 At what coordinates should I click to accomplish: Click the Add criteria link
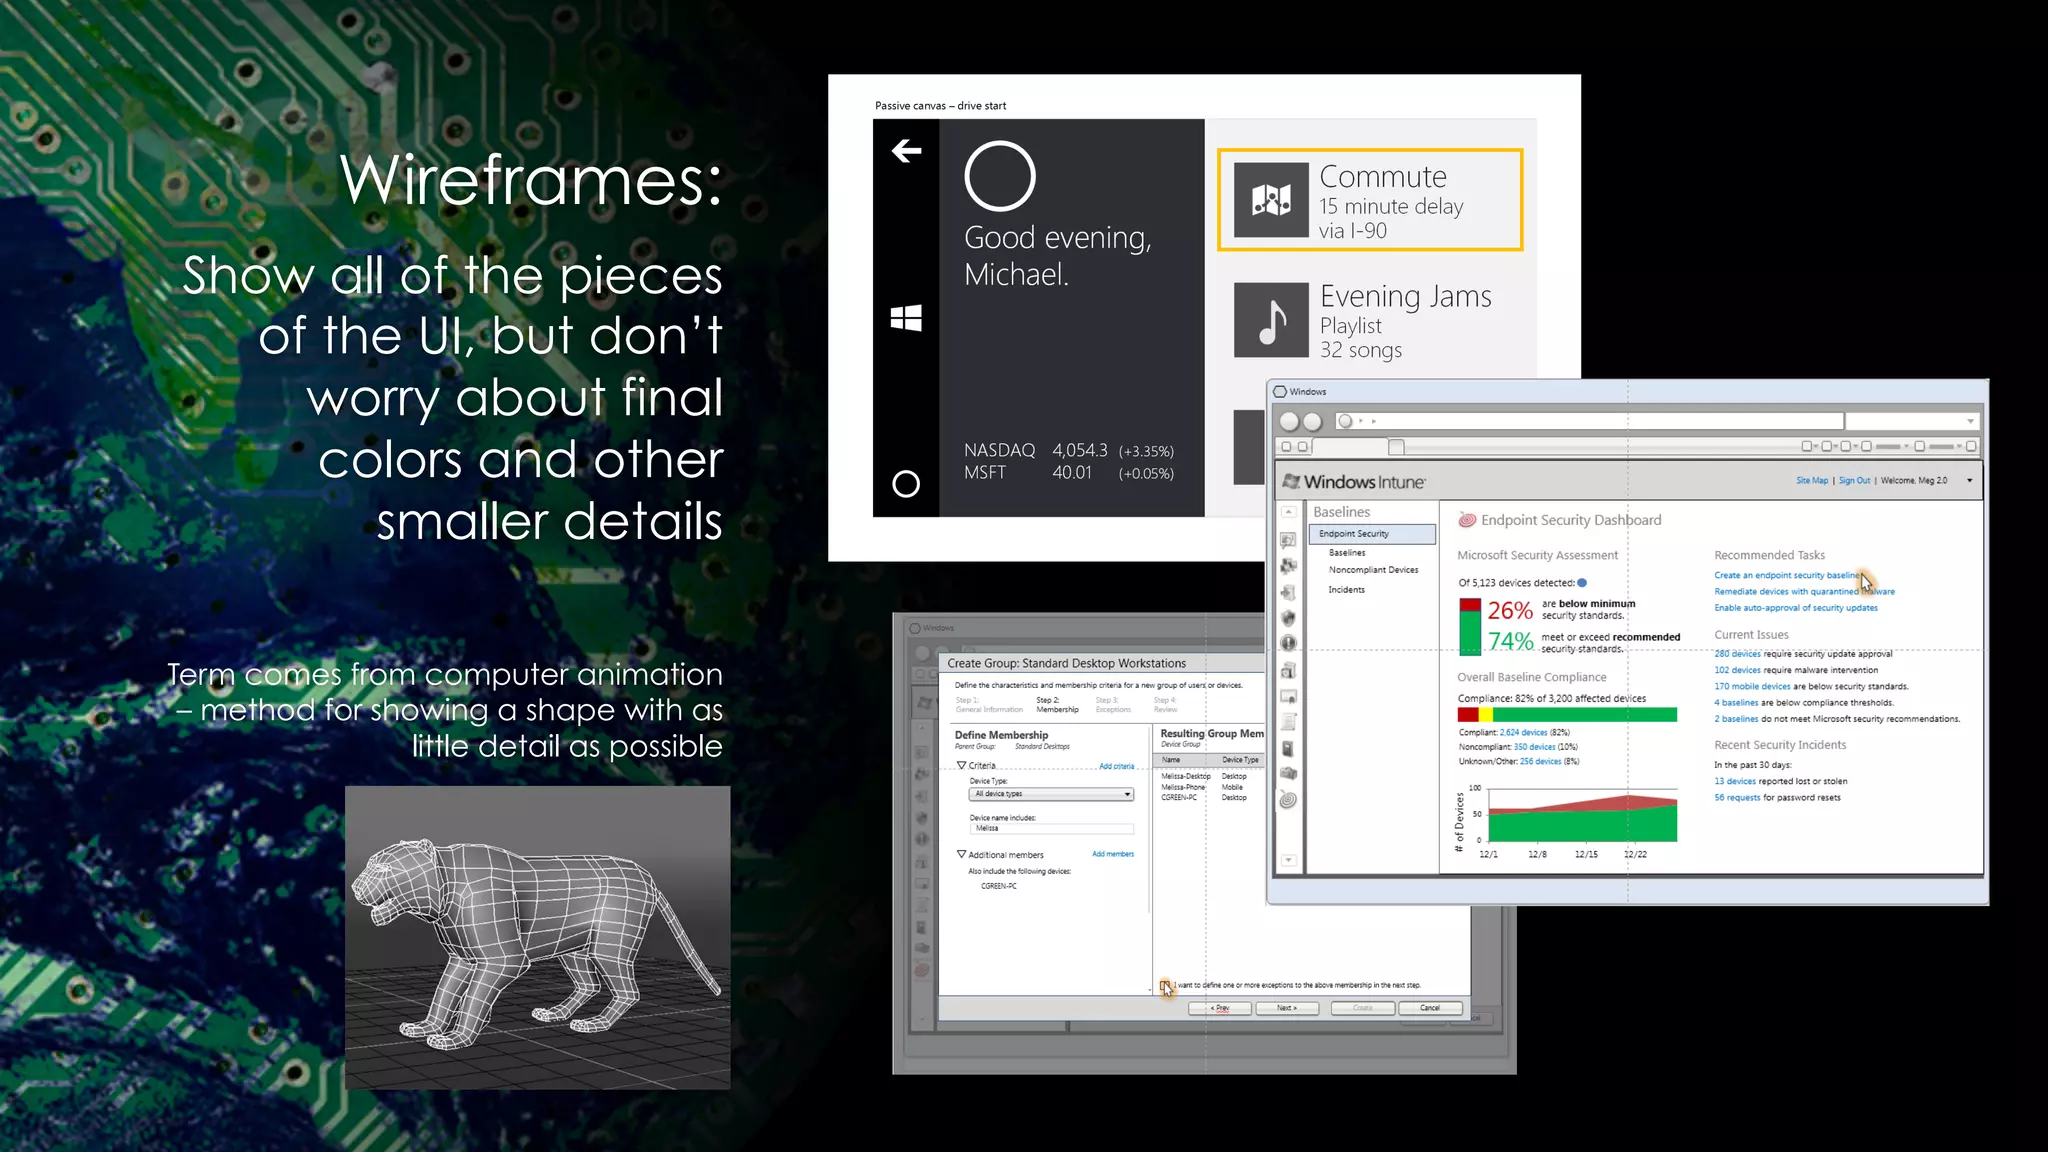pos(1116,766)
